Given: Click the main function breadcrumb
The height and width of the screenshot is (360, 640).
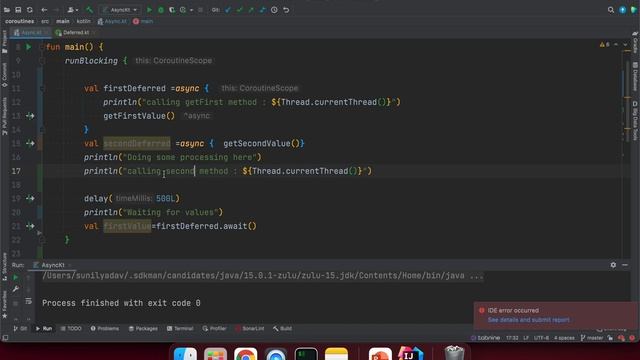Looking at the screenshot, I should (x=143, y=21).
